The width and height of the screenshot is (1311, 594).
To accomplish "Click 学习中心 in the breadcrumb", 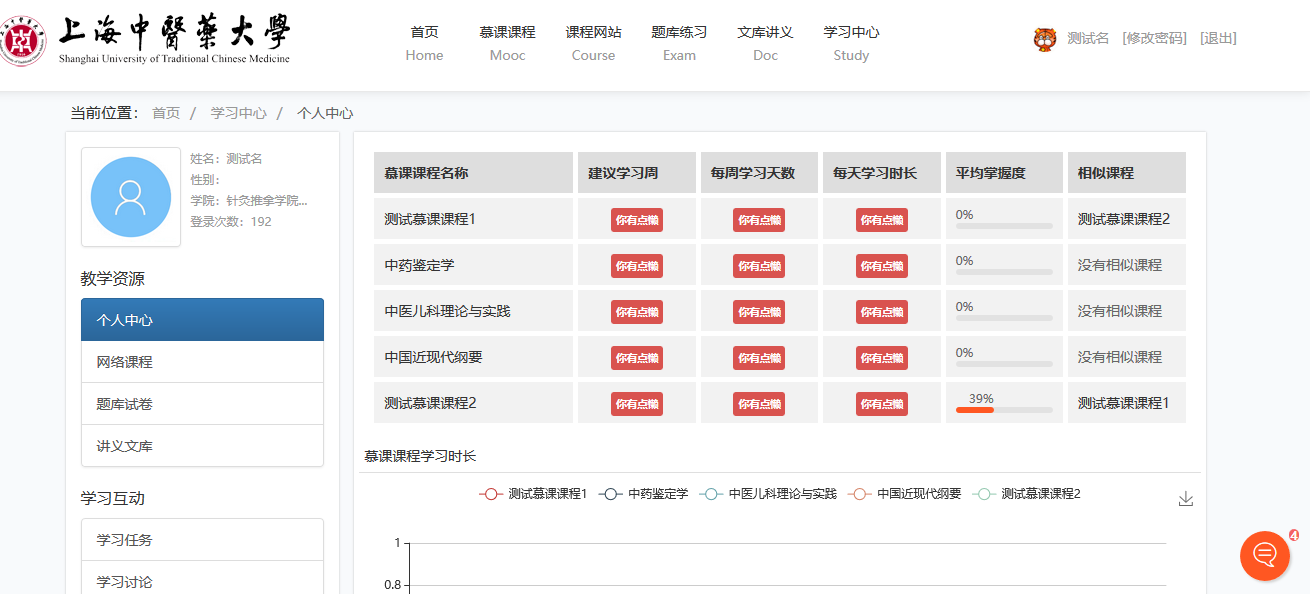I will coord(238,113).
